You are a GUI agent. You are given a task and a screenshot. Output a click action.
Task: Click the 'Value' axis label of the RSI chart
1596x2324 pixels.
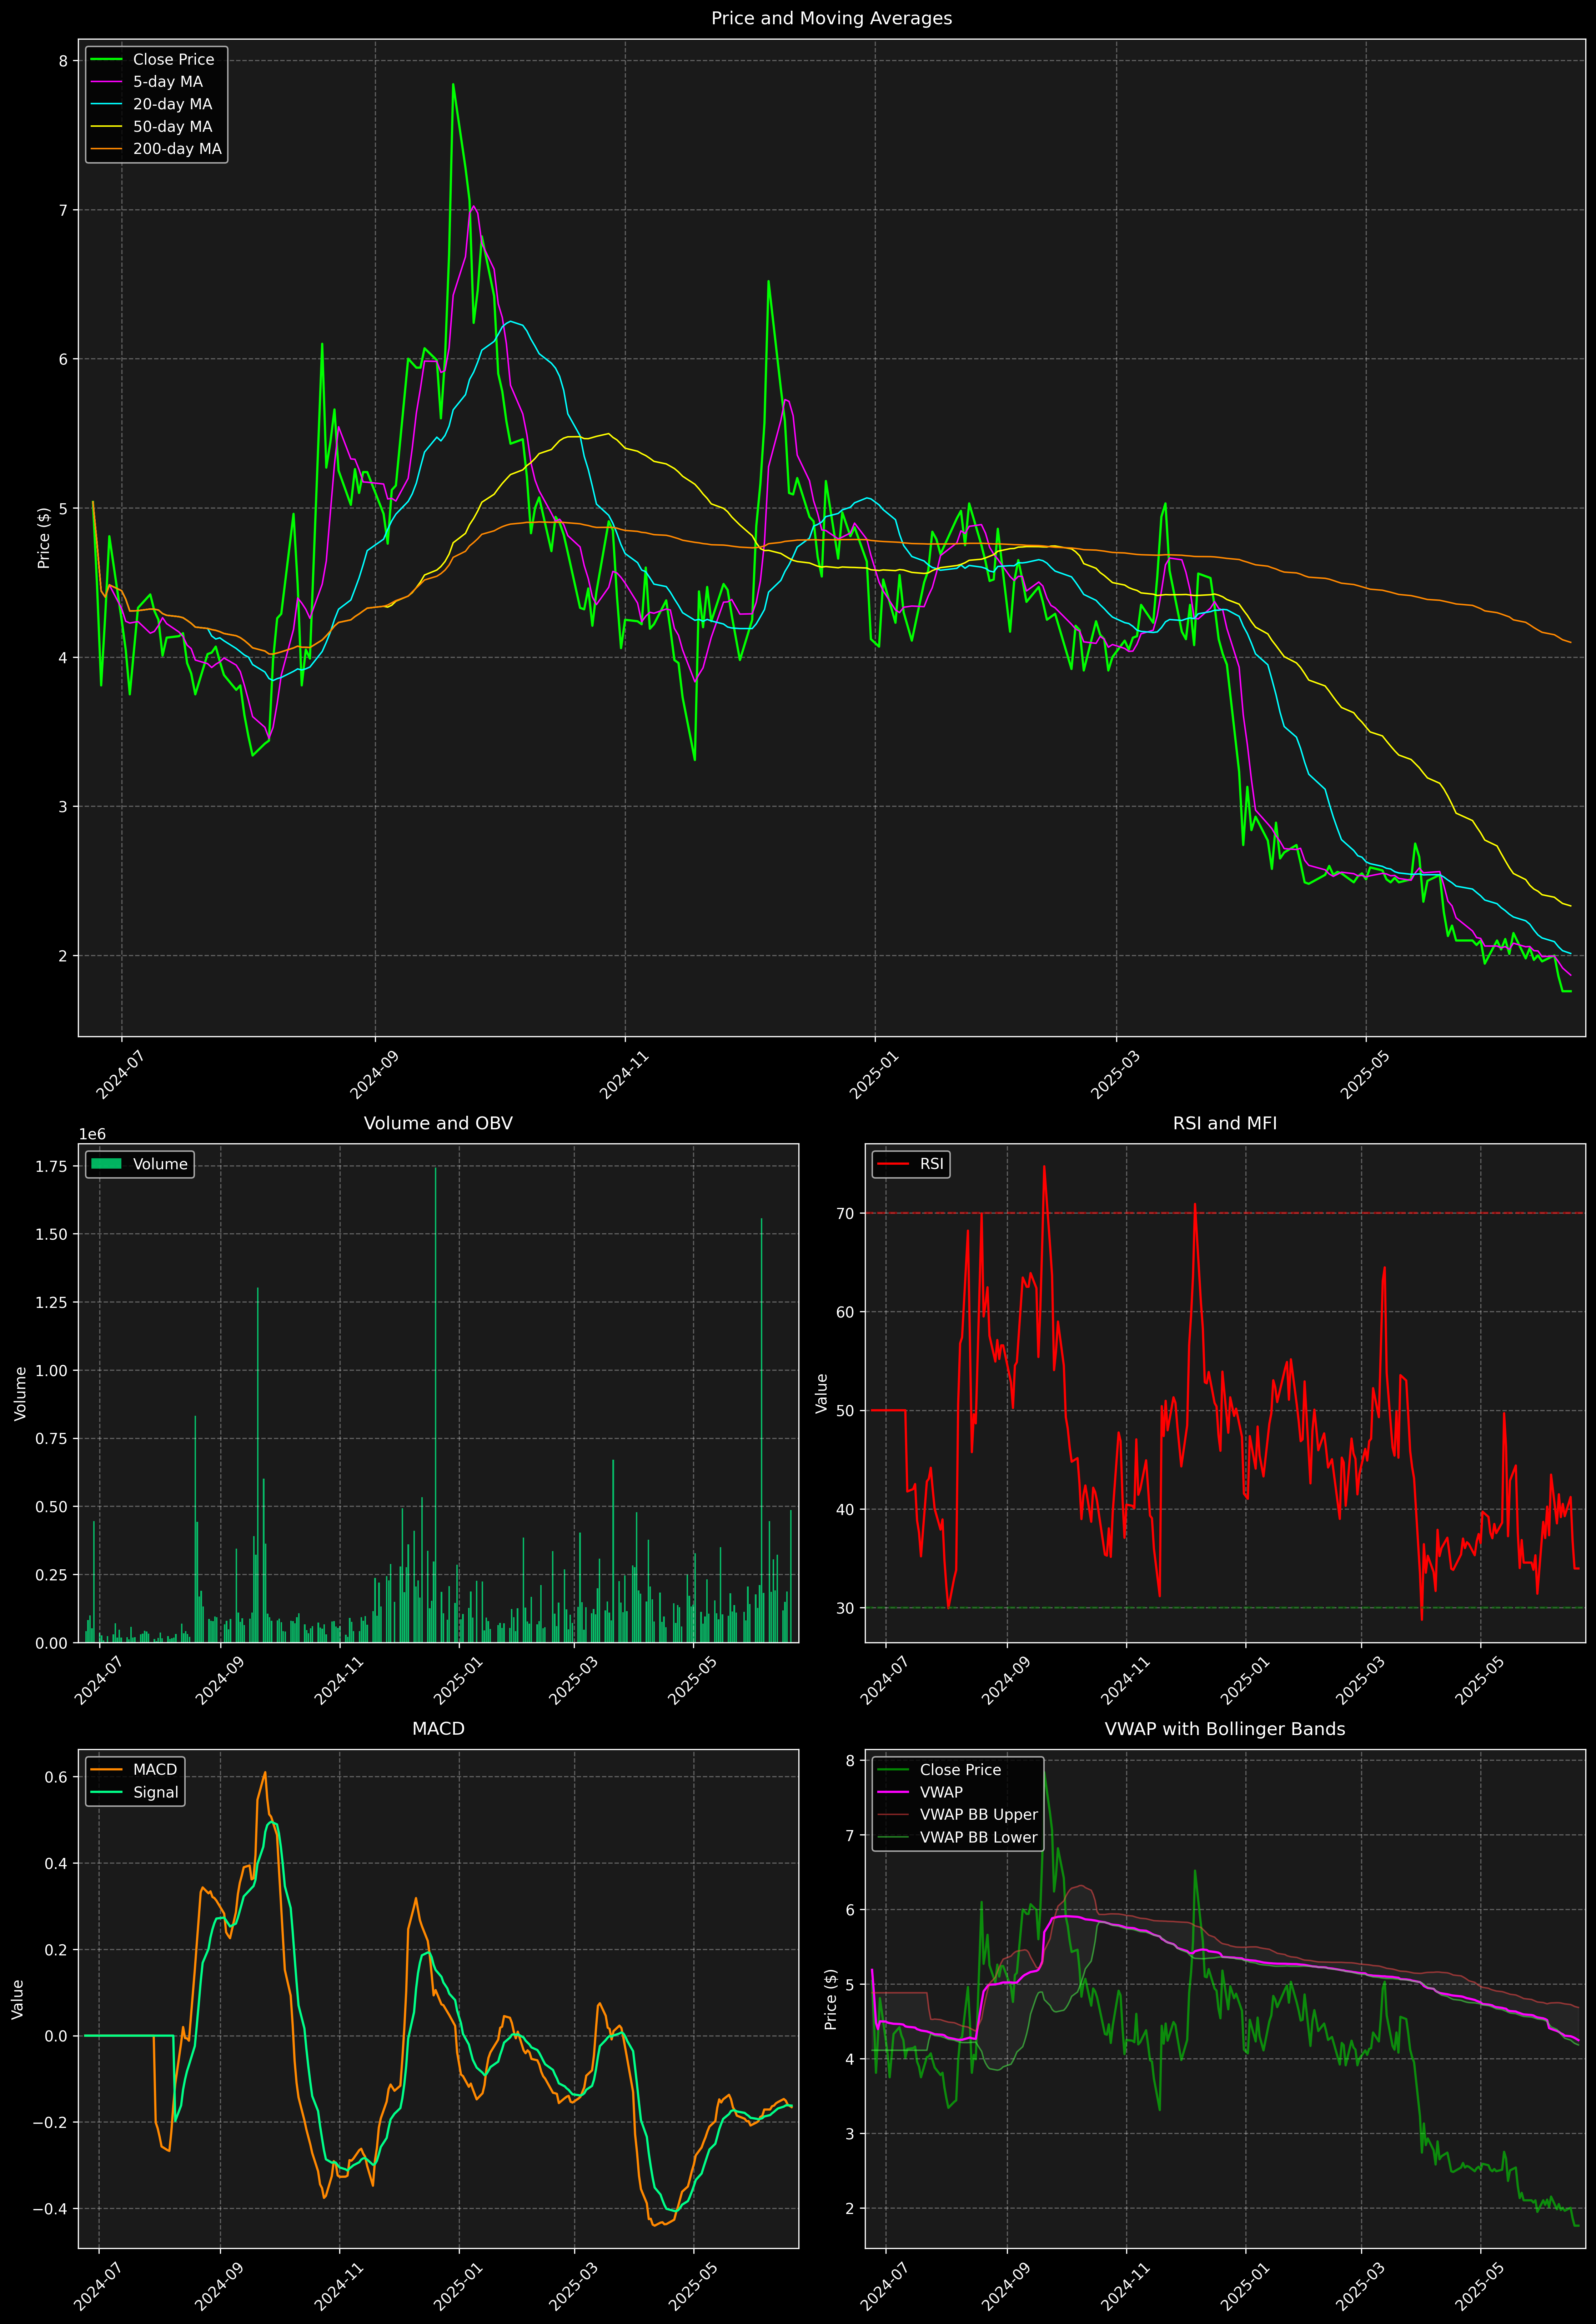[x=822, y=1393]
